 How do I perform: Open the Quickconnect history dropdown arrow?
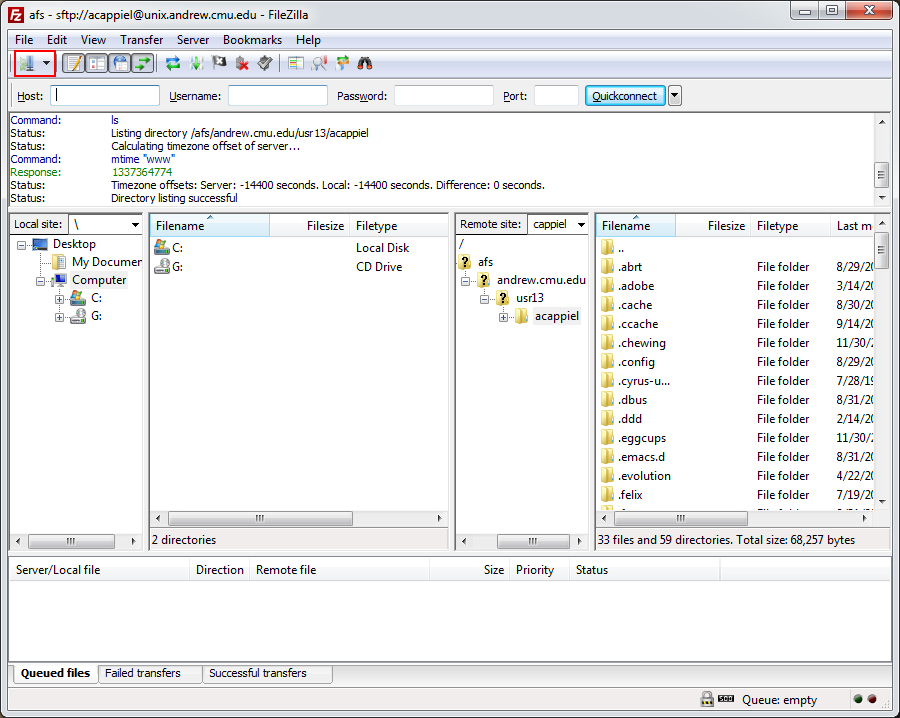(x=675, y=96)
